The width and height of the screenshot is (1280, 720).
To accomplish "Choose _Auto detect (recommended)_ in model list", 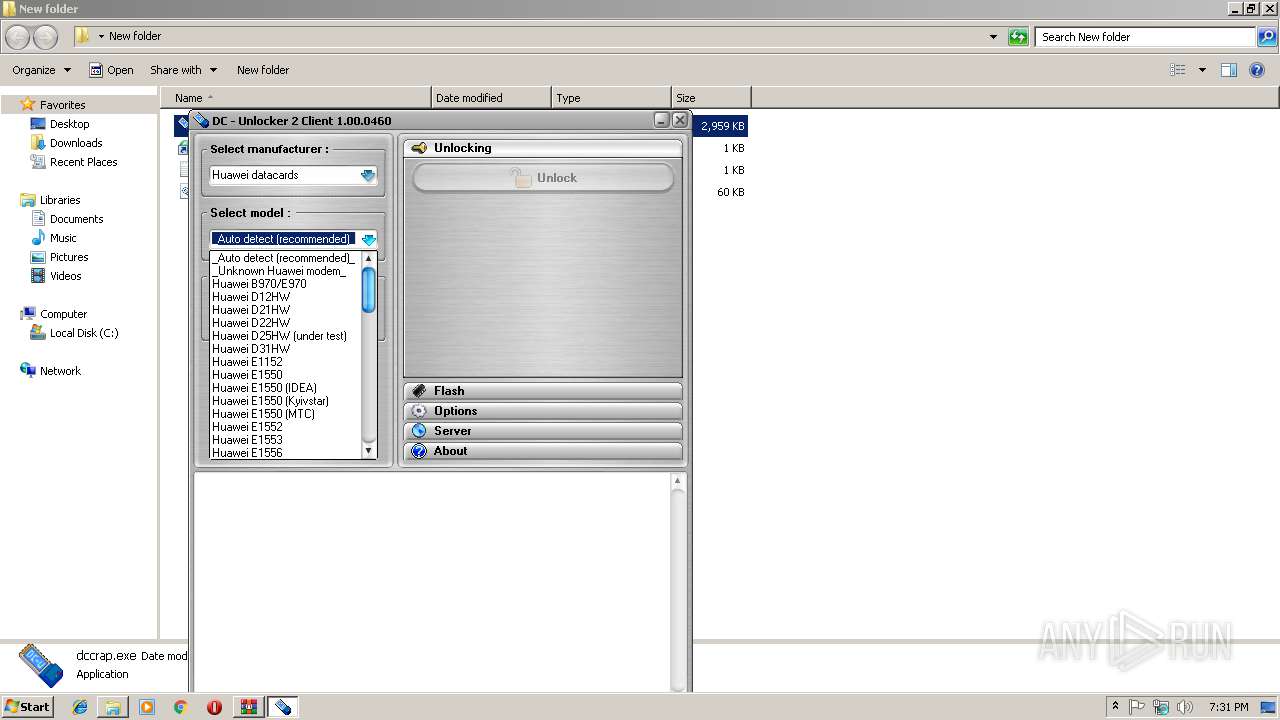I will (285, 258).
